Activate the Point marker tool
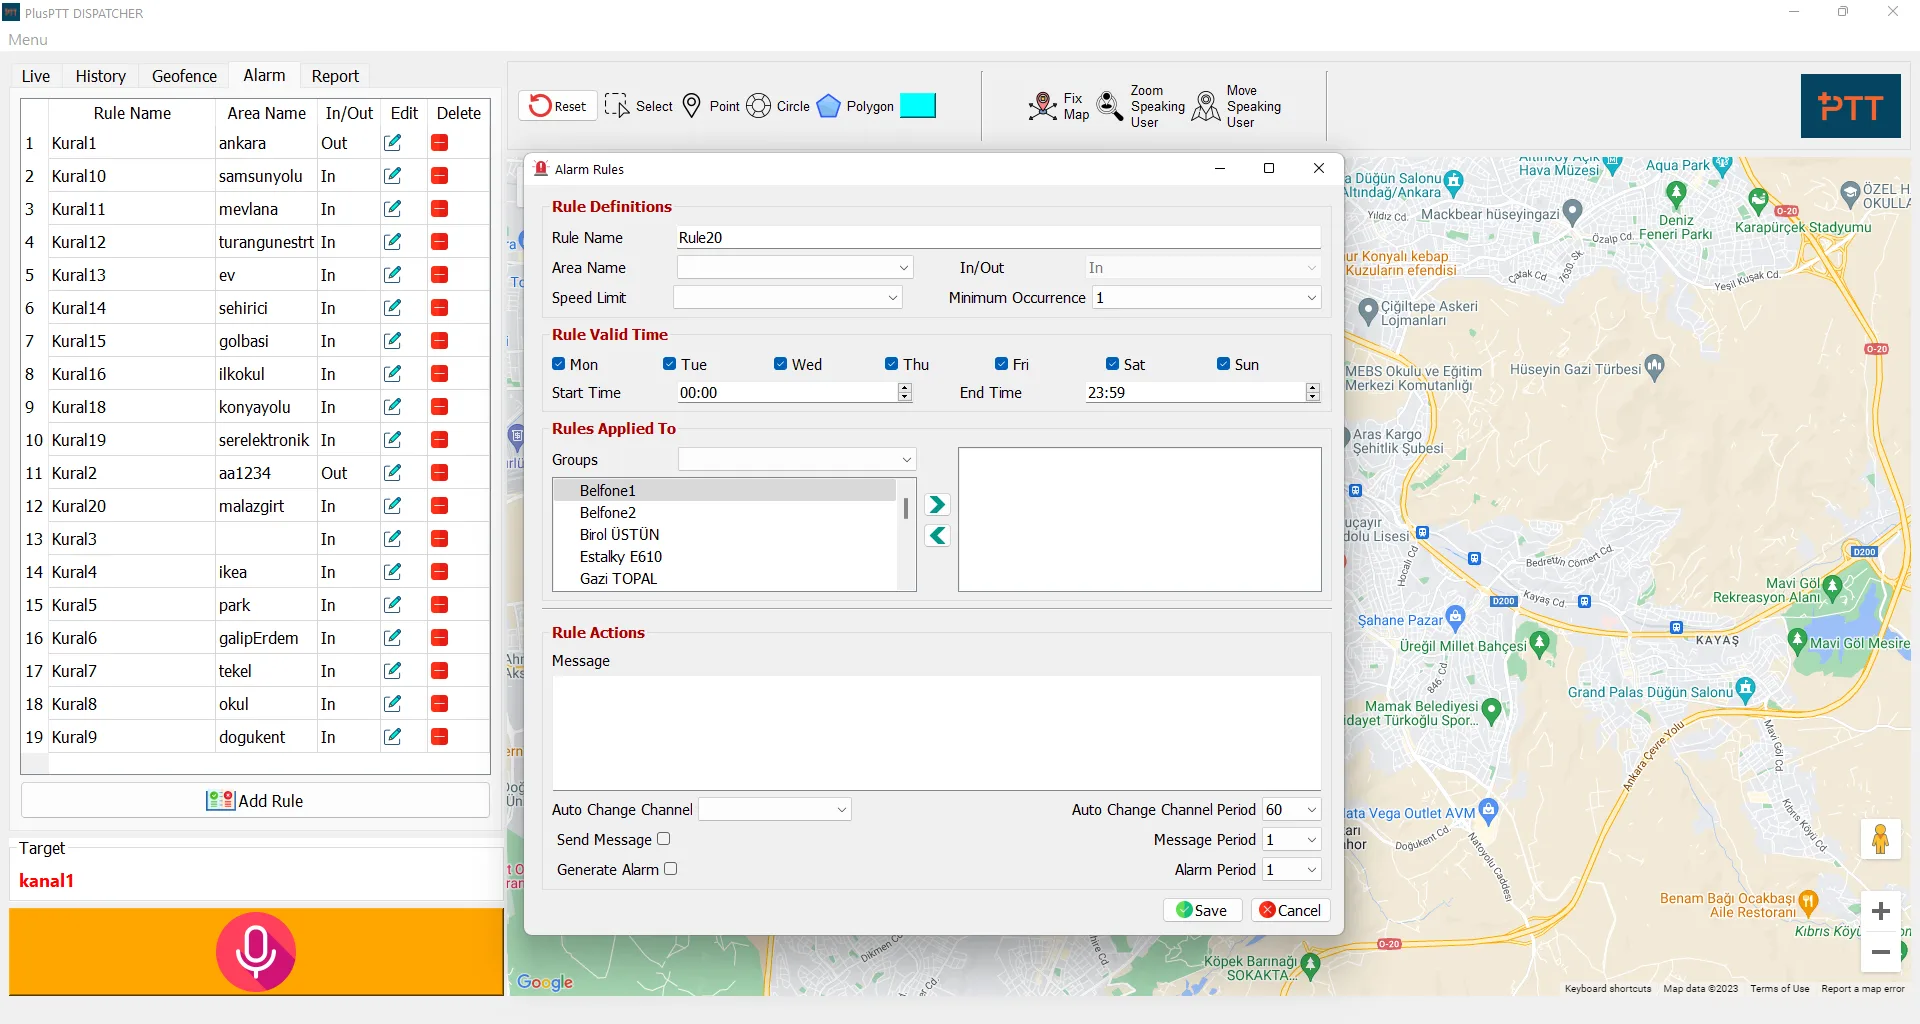The image size is (1920, 1024). point(692,106)
